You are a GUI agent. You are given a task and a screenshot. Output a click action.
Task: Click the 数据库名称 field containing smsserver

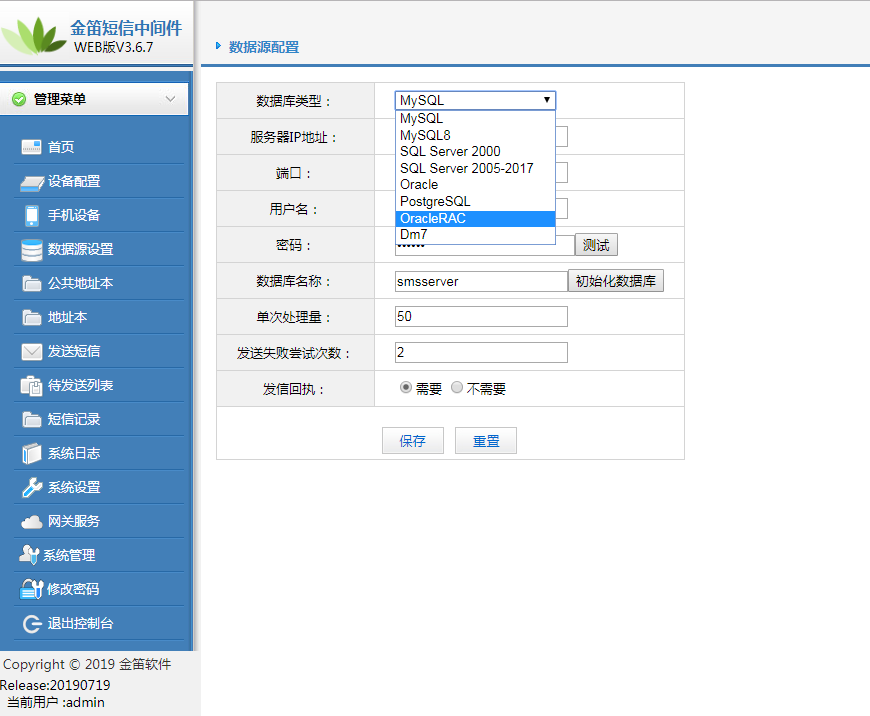[480, 282]
